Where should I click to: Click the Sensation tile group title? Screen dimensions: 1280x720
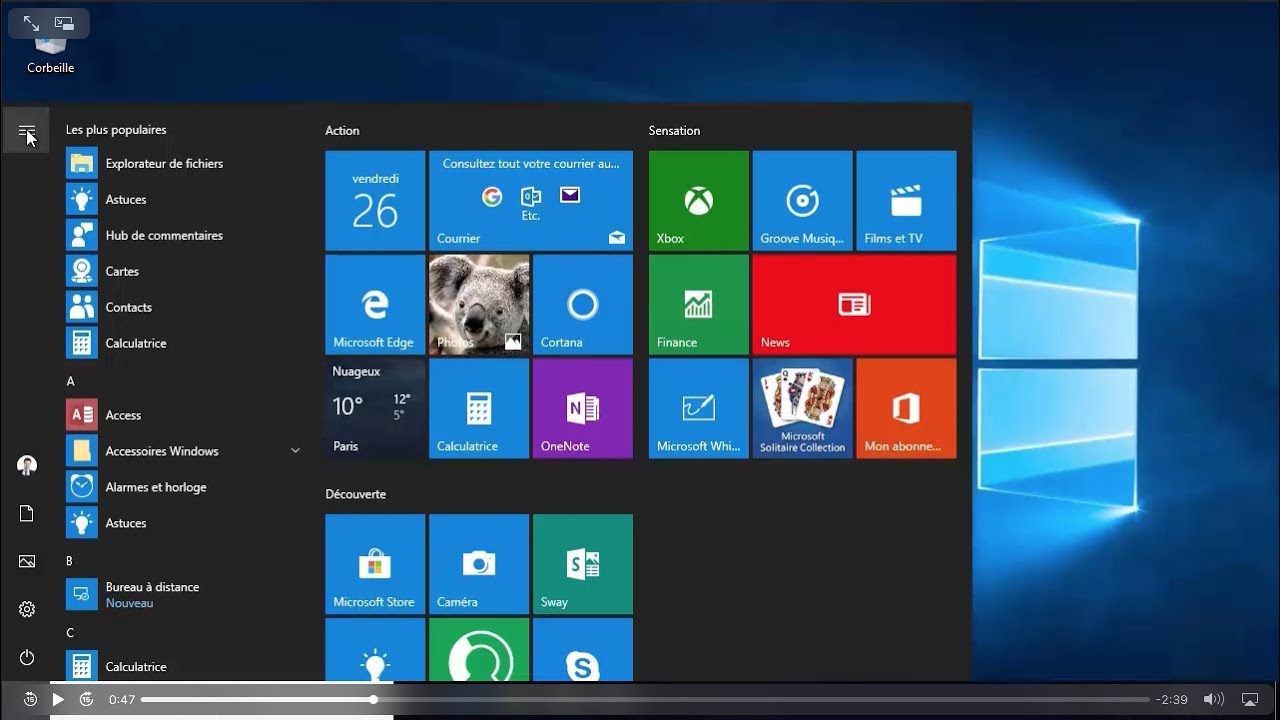click(674, 131)
